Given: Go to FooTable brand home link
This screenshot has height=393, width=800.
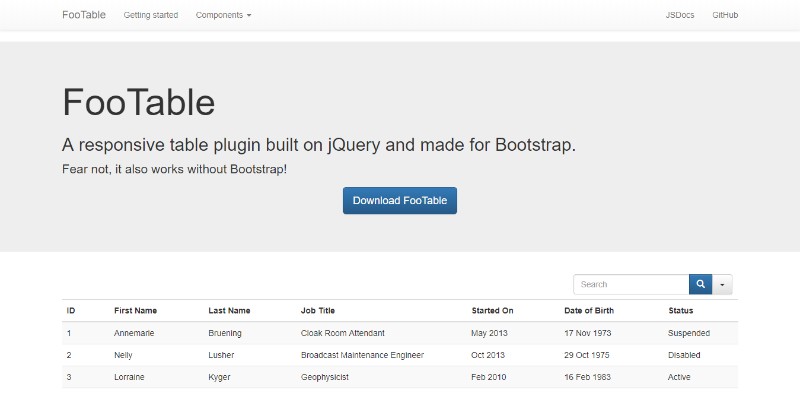Looking at the screenshot, I should tap(84, 15).
